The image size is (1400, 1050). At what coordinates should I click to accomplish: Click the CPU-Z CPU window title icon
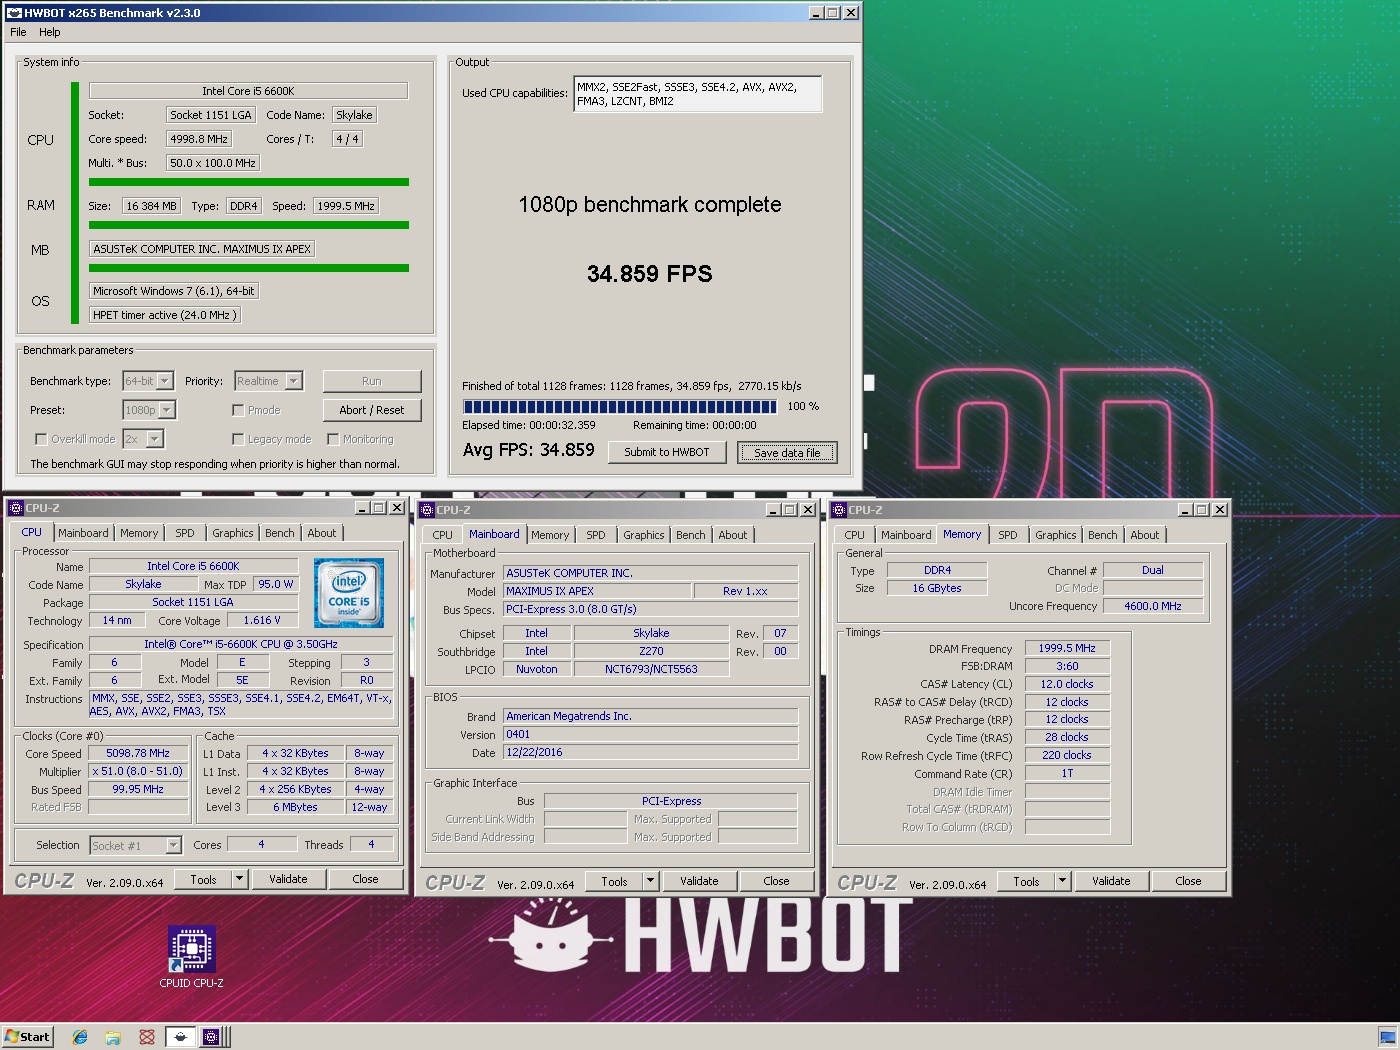[16, 508]
